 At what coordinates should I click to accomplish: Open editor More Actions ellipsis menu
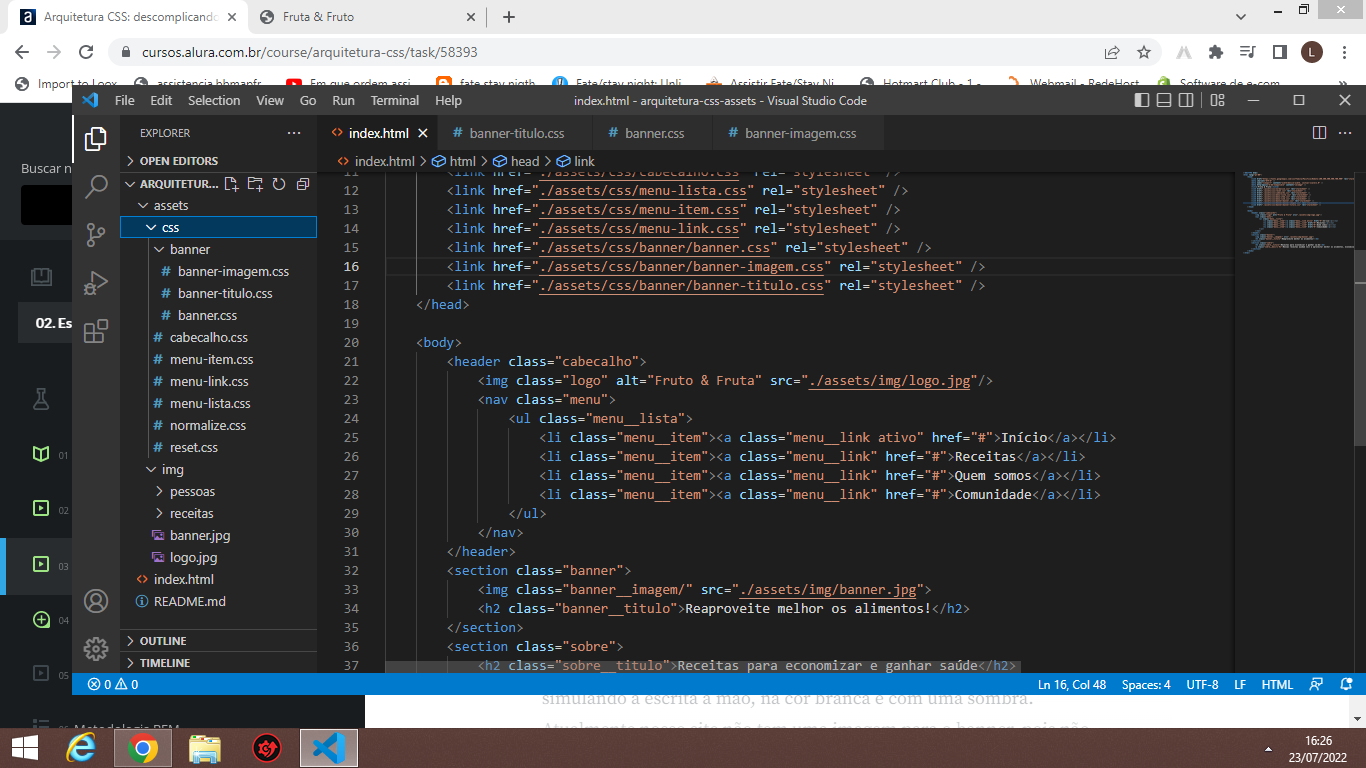(1345, 133)
